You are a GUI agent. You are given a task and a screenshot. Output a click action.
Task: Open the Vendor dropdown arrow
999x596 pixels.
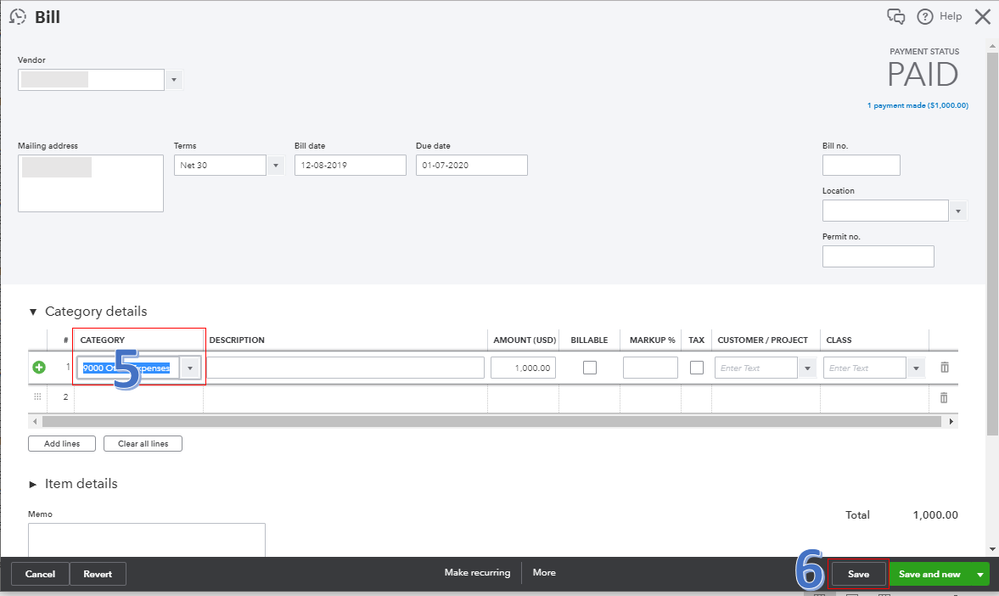coord(174,80)
